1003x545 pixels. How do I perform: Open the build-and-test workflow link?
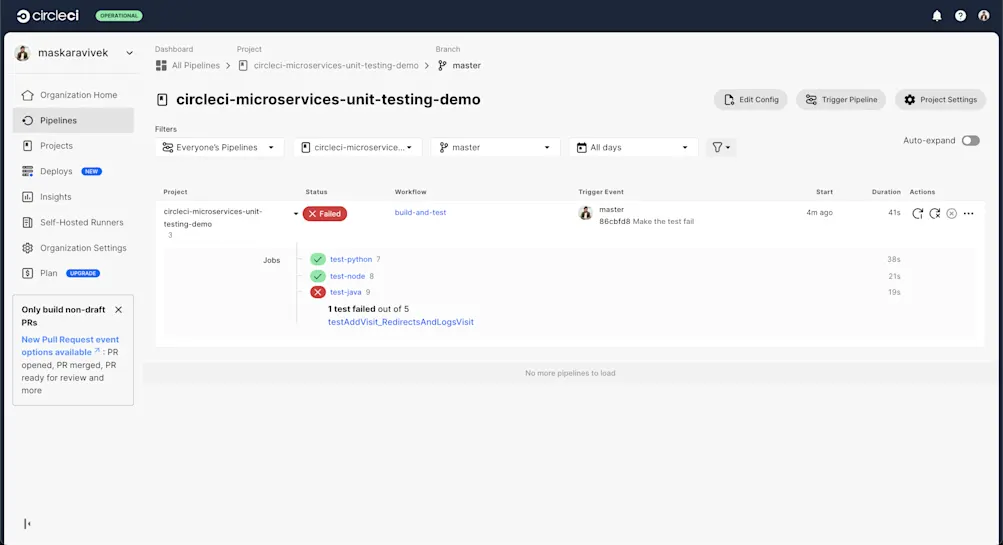[420, 212]
